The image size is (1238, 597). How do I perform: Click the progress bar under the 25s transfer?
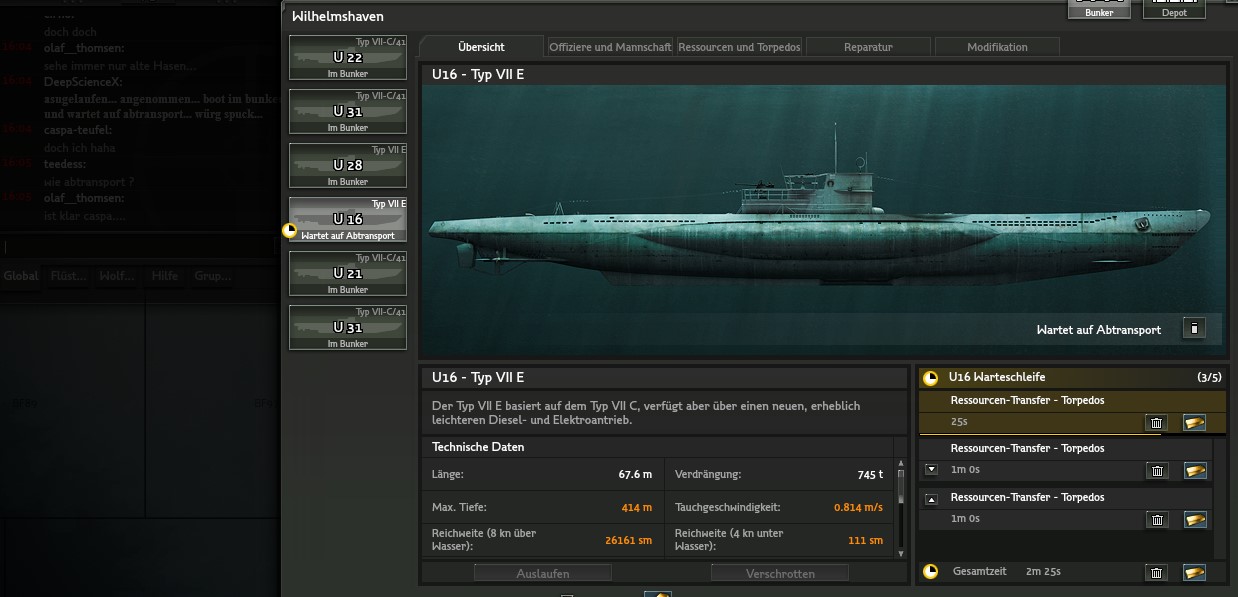[1040, 435]
